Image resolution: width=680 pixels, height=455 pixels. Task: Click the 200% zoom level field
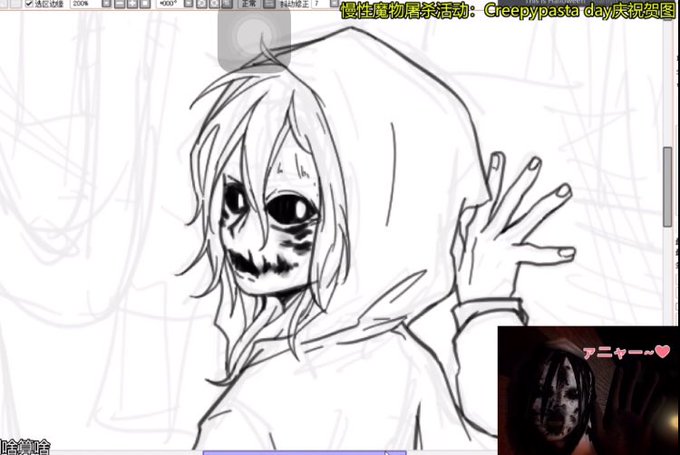[85, 3]
